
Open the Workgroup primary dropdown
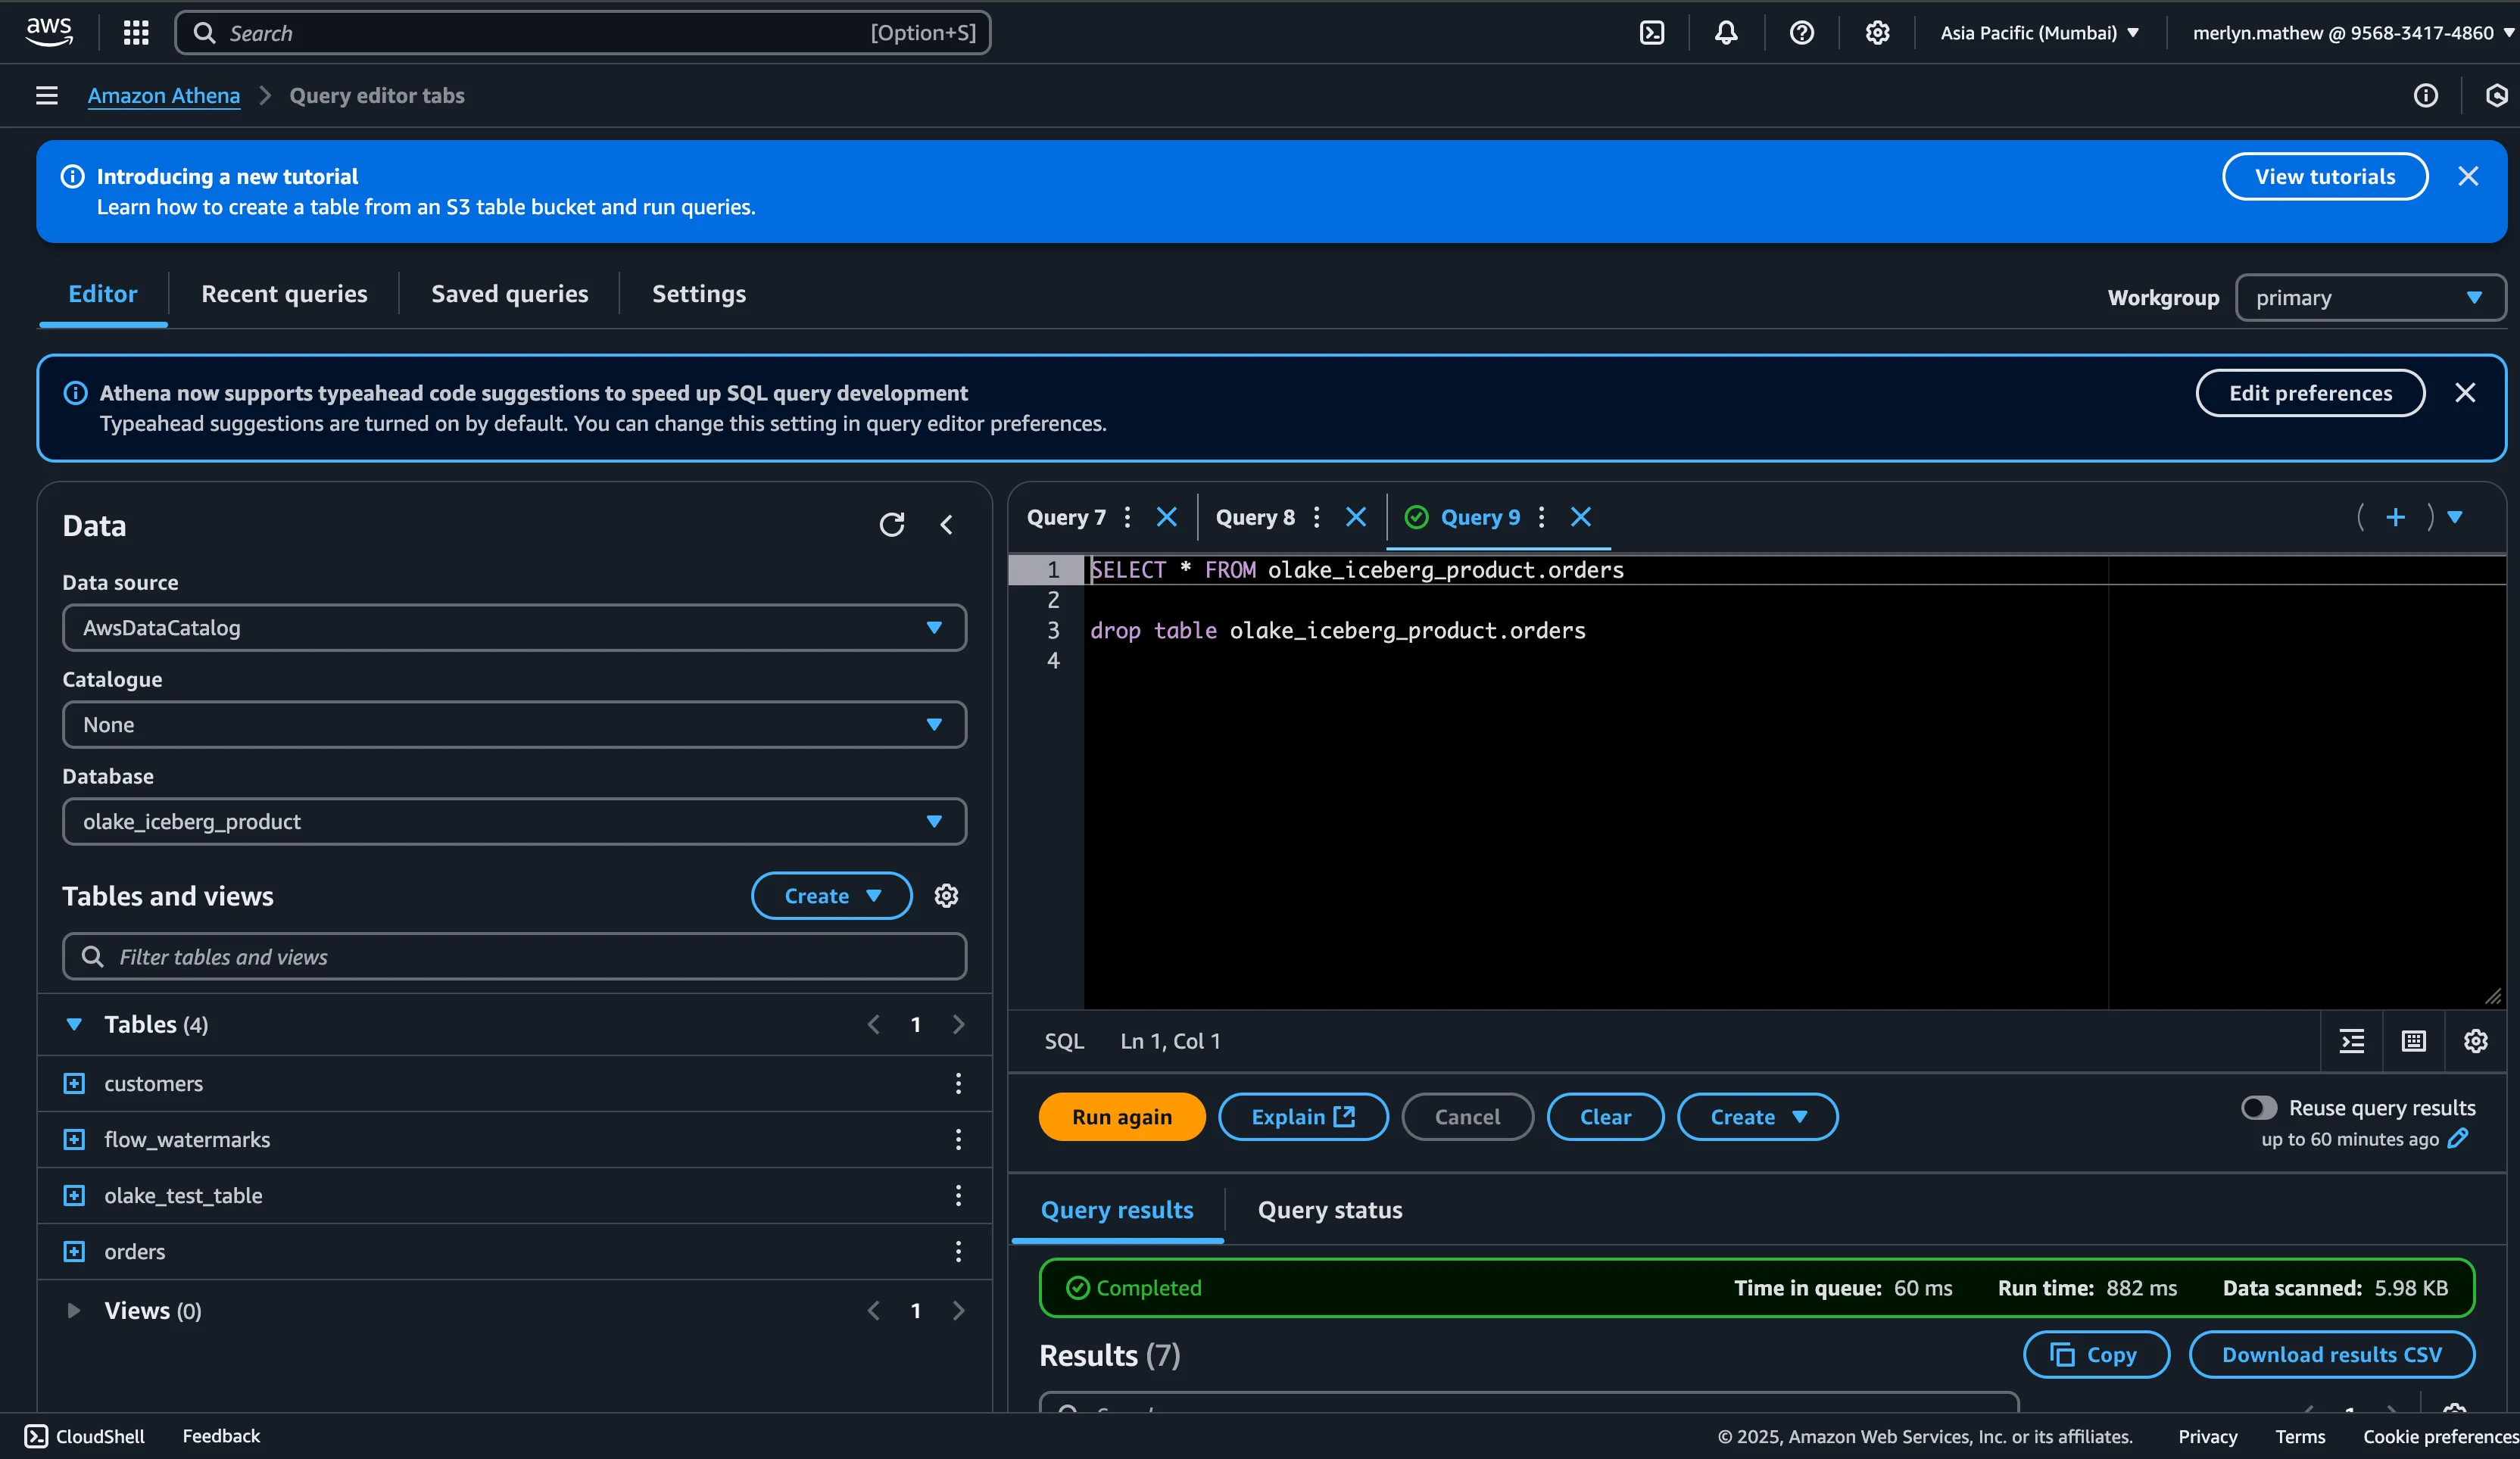pyautogui.click(x=2369, y=298)
